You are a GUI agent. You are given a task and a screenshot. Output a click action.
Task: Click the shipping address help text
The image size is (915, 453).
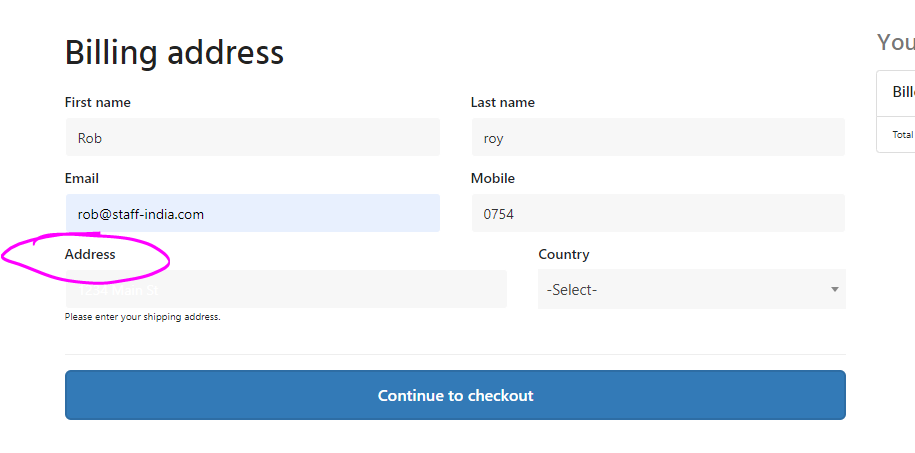click(x=142, y=317)
